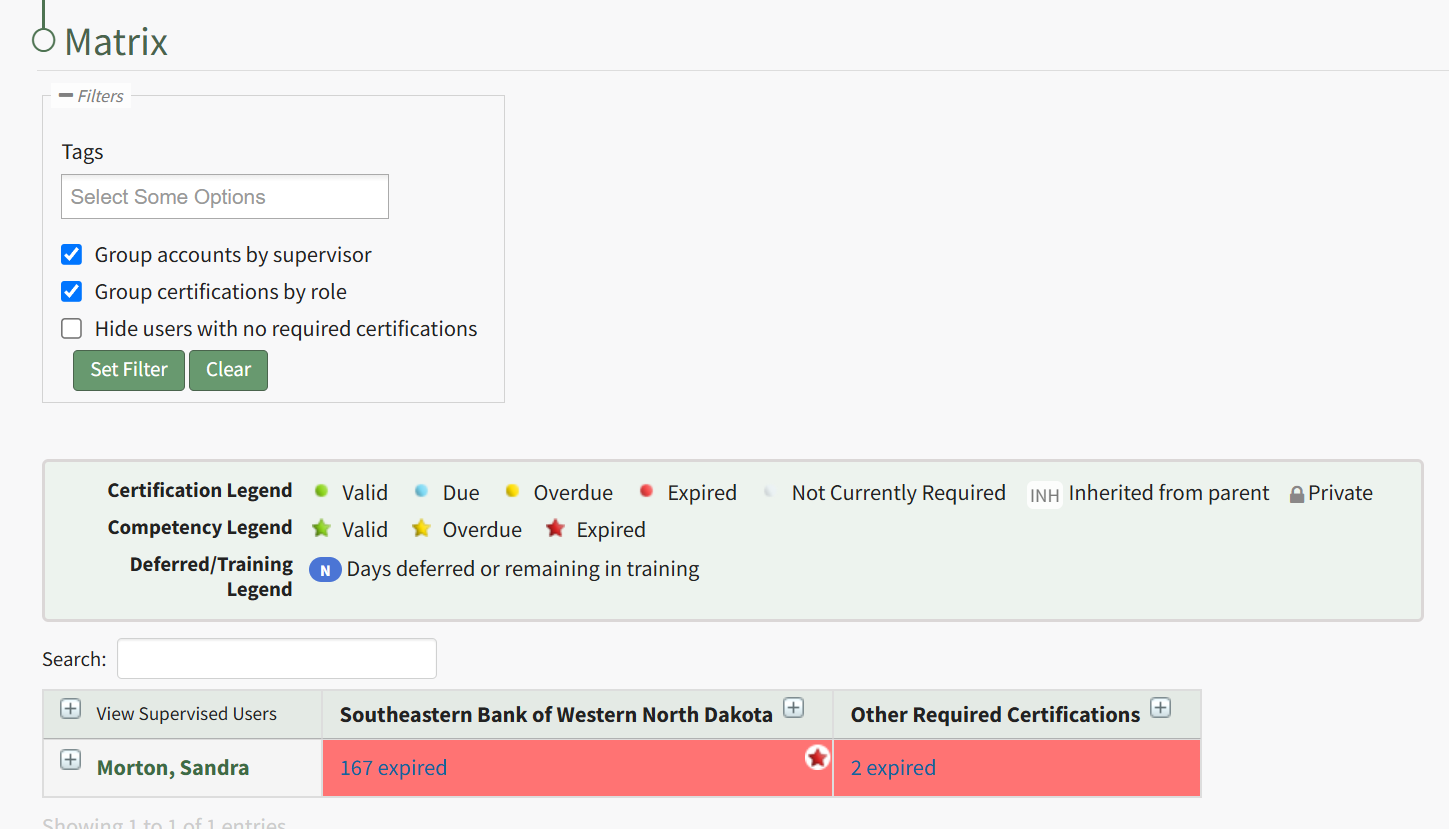The image size is (1449, 829).
Task: Click Days deferred or remaining in training text
Action: pos(523,569)
